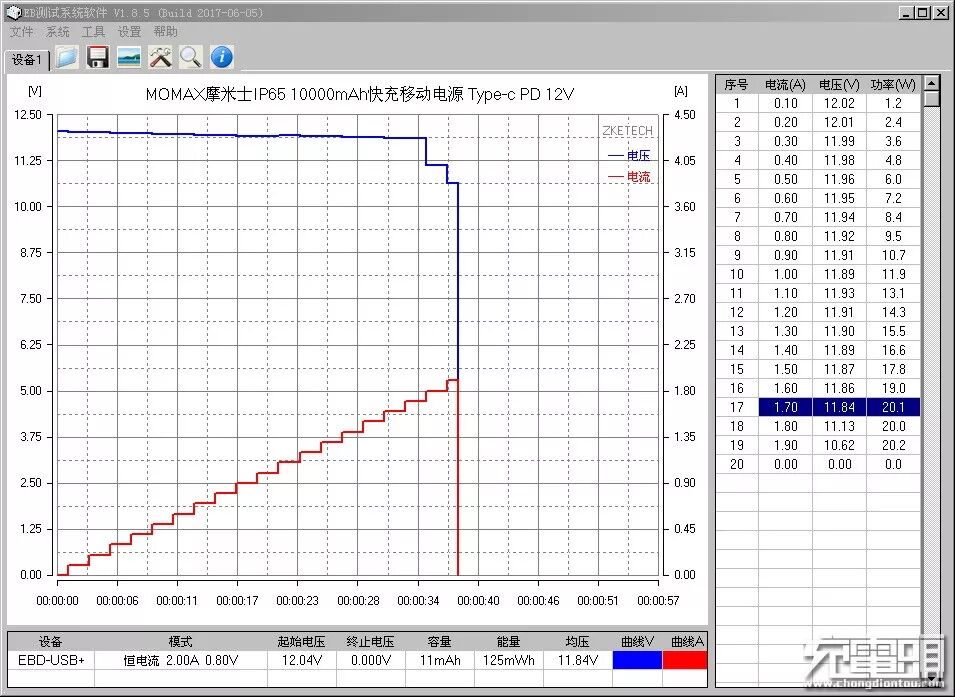Click current value 1.30 in row 13
This screenshot has width=955, height=697.
click(x=785, y=331)
